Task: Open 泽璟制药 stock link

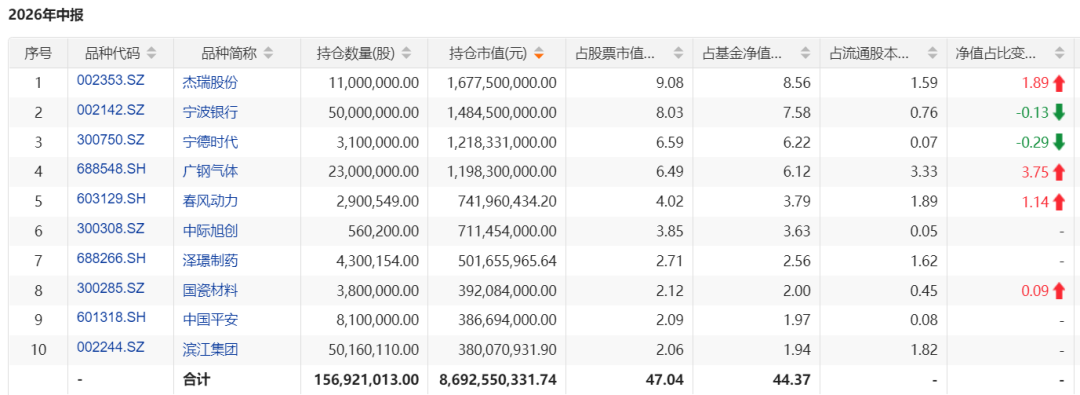Action: pos(210,261)
